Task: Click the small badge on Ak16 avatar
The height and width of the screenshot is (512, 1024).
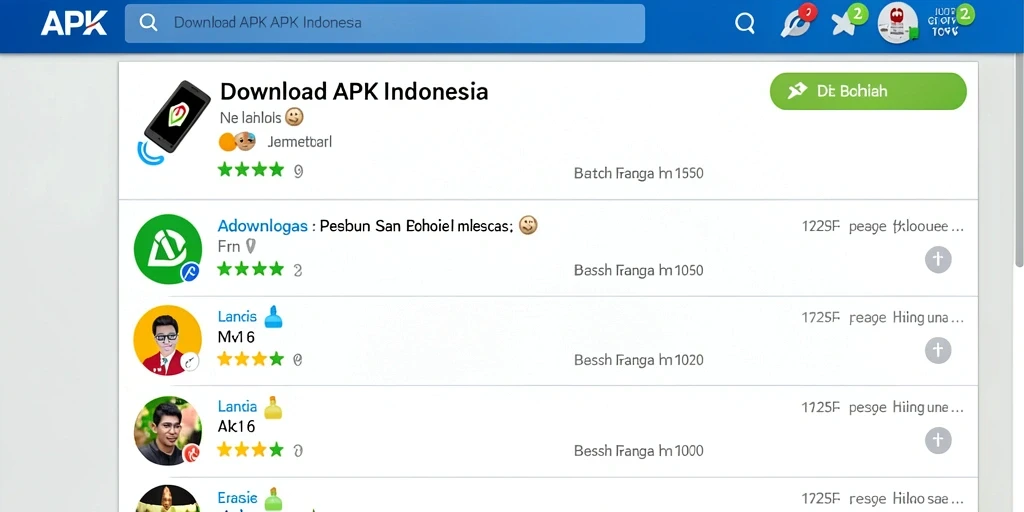Action: pyautogui.click(x=191, y=453)
